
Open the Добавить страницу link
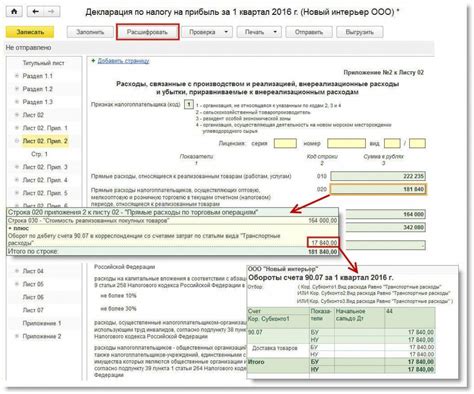(123, 61)
